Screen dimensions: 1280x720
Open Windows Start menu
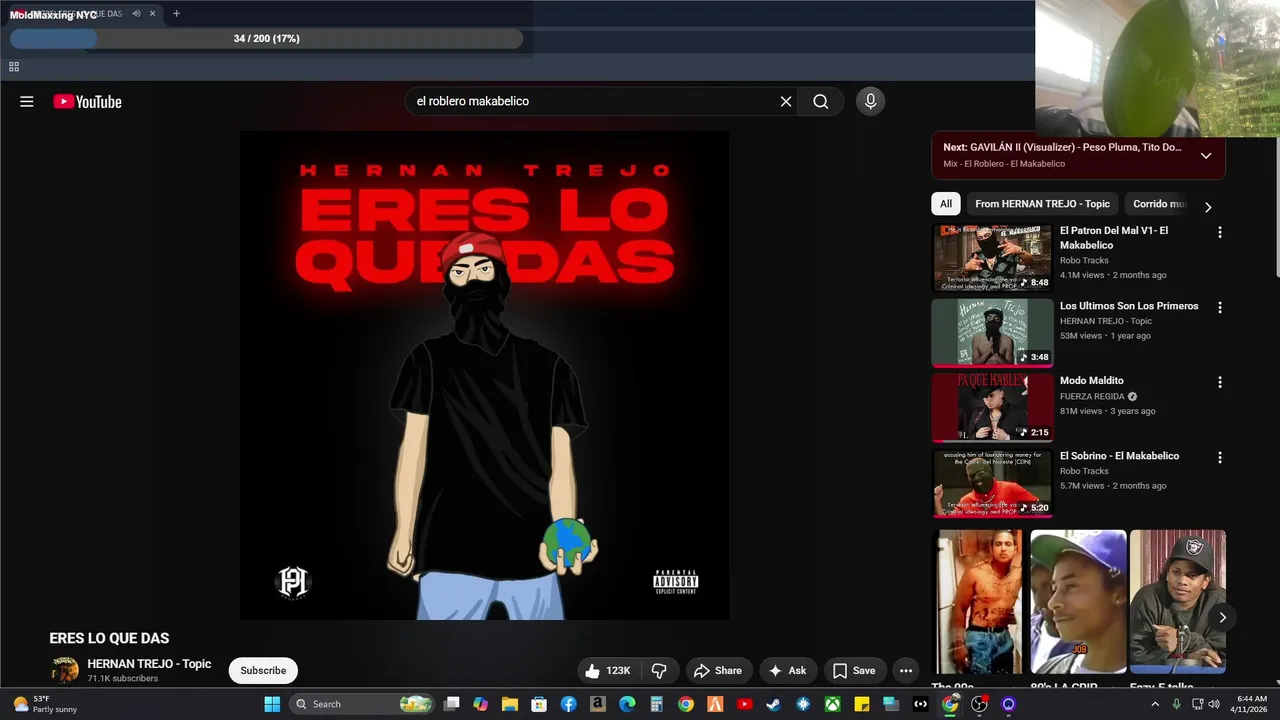(x=272, y=704)
